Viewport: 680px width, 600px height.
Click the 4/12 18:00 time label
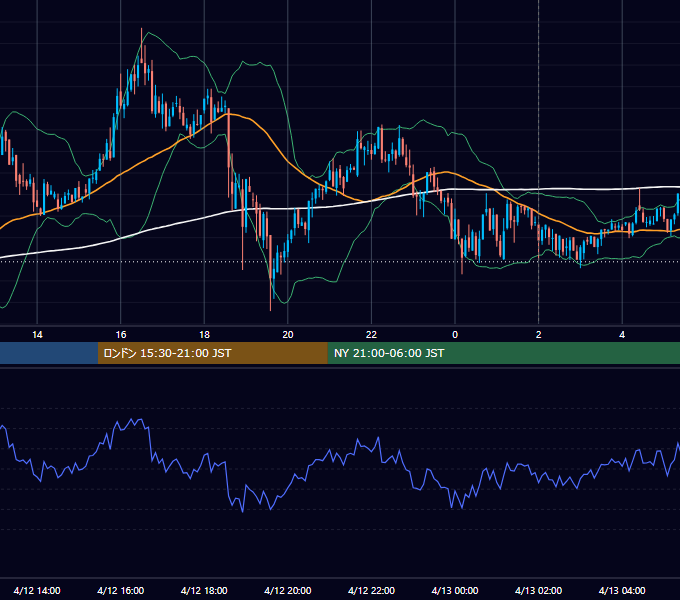(204, 590)
